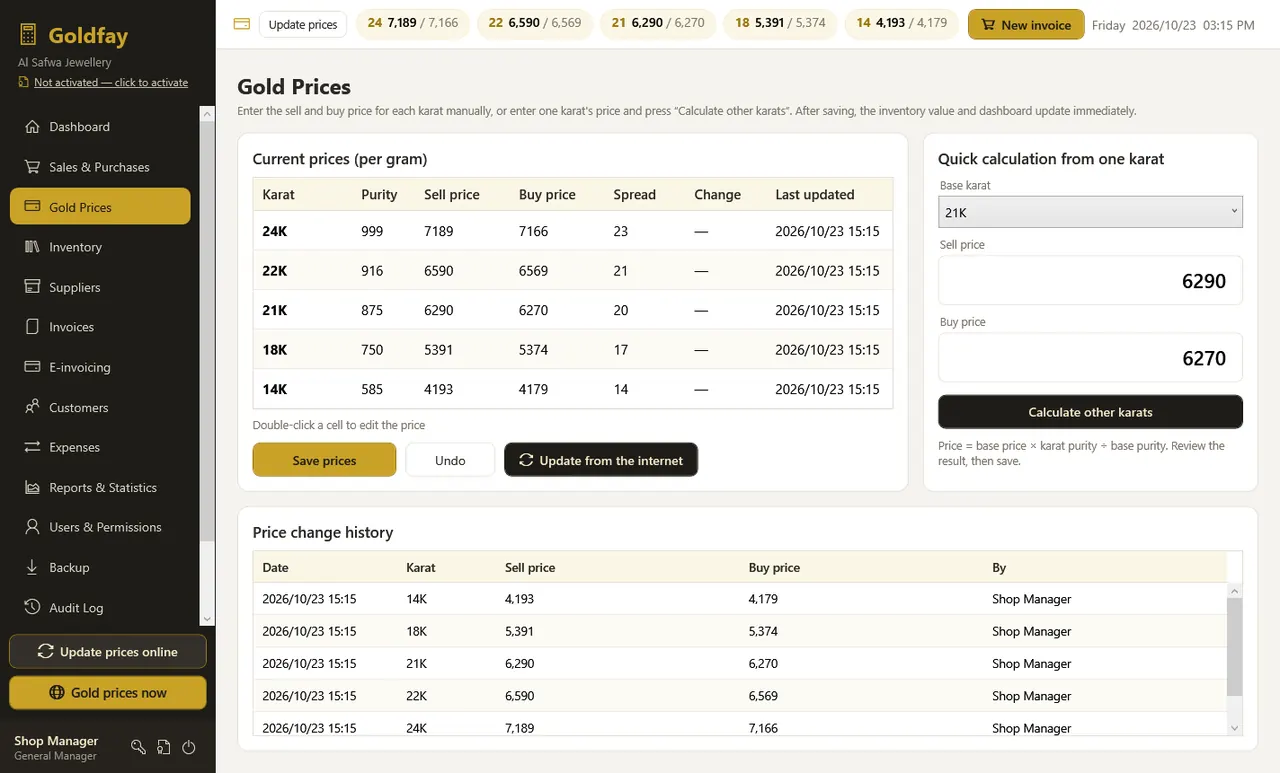Viewport: 1280px width, 773px height.
Task: Click the Audit Log clock icon
Action: (x=32, y=607)
